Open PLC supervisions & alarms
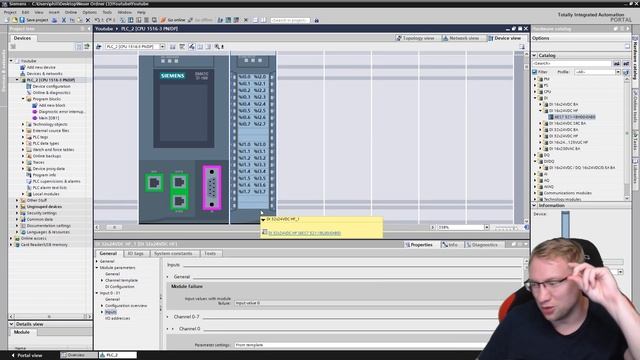The width and height of the screenshot is (640, 360). pos(56,181)
